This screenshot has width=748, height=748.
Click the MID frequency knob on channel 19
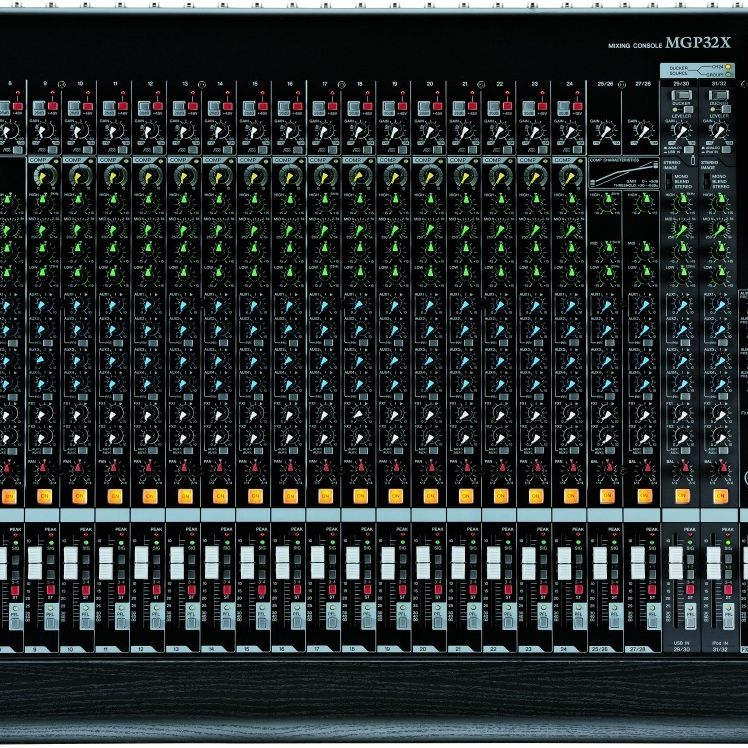(395, 230)
